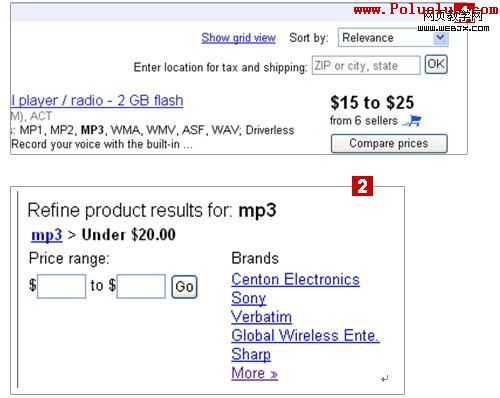Viewport: 500px width, 398px height.
Task: Click Show grid view link
Action: (x=238, y=38)
